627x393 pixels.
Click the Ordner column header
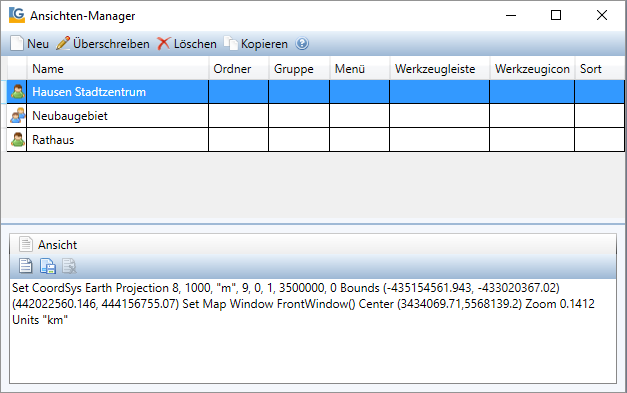[239, 68]
